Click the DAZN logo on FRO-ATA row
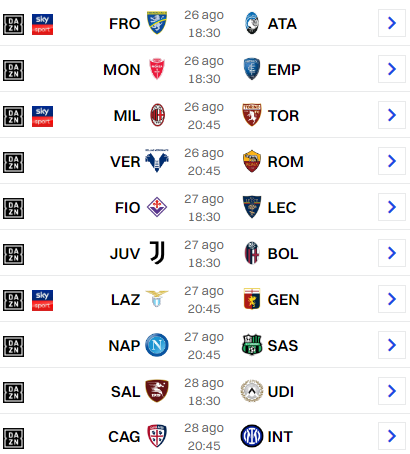 14,24
